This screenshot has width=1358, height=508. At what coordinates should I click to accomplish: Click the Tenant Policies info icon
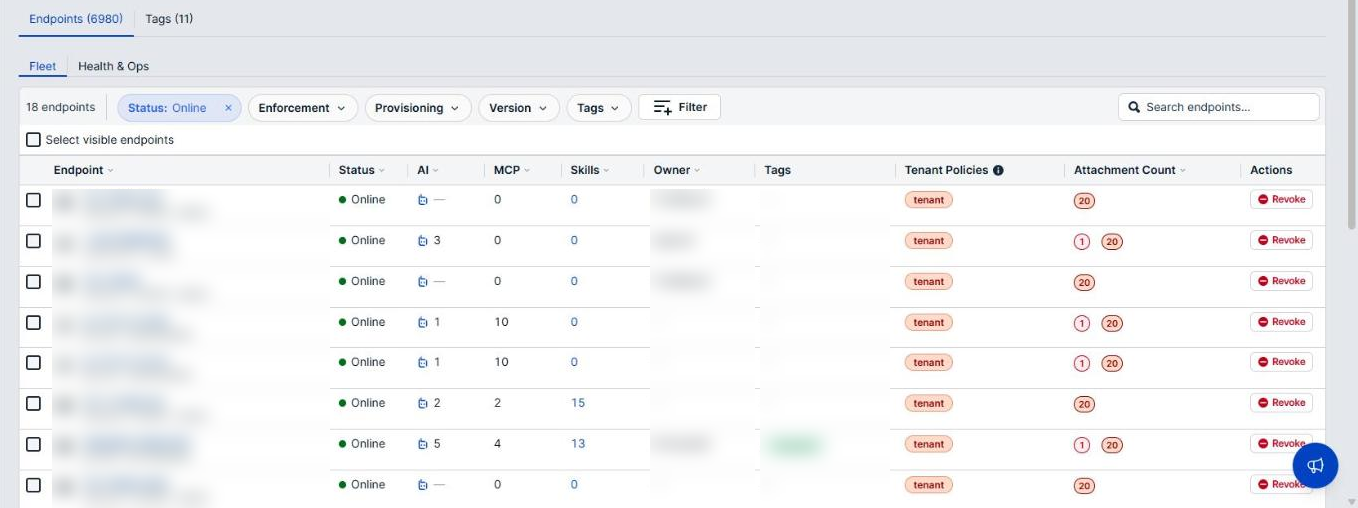coord(998,171)
